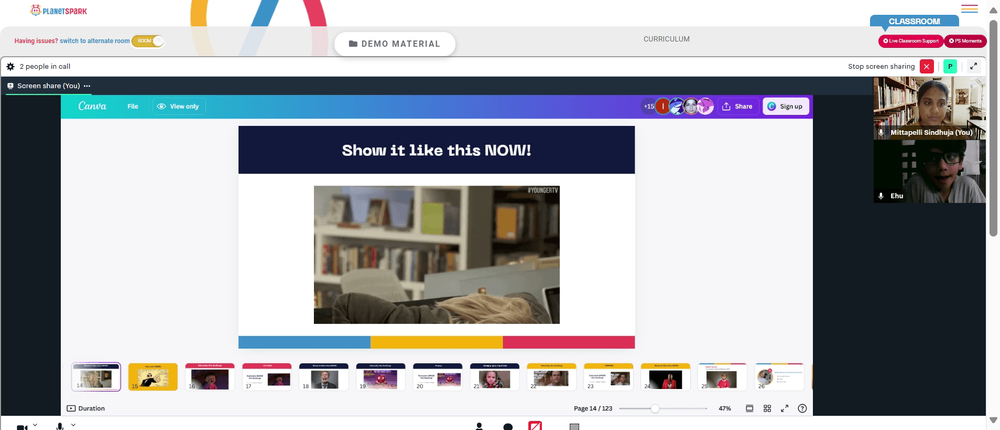Select slide thumbnail 20
1000x430 pixels.
(x=438, y=376)
